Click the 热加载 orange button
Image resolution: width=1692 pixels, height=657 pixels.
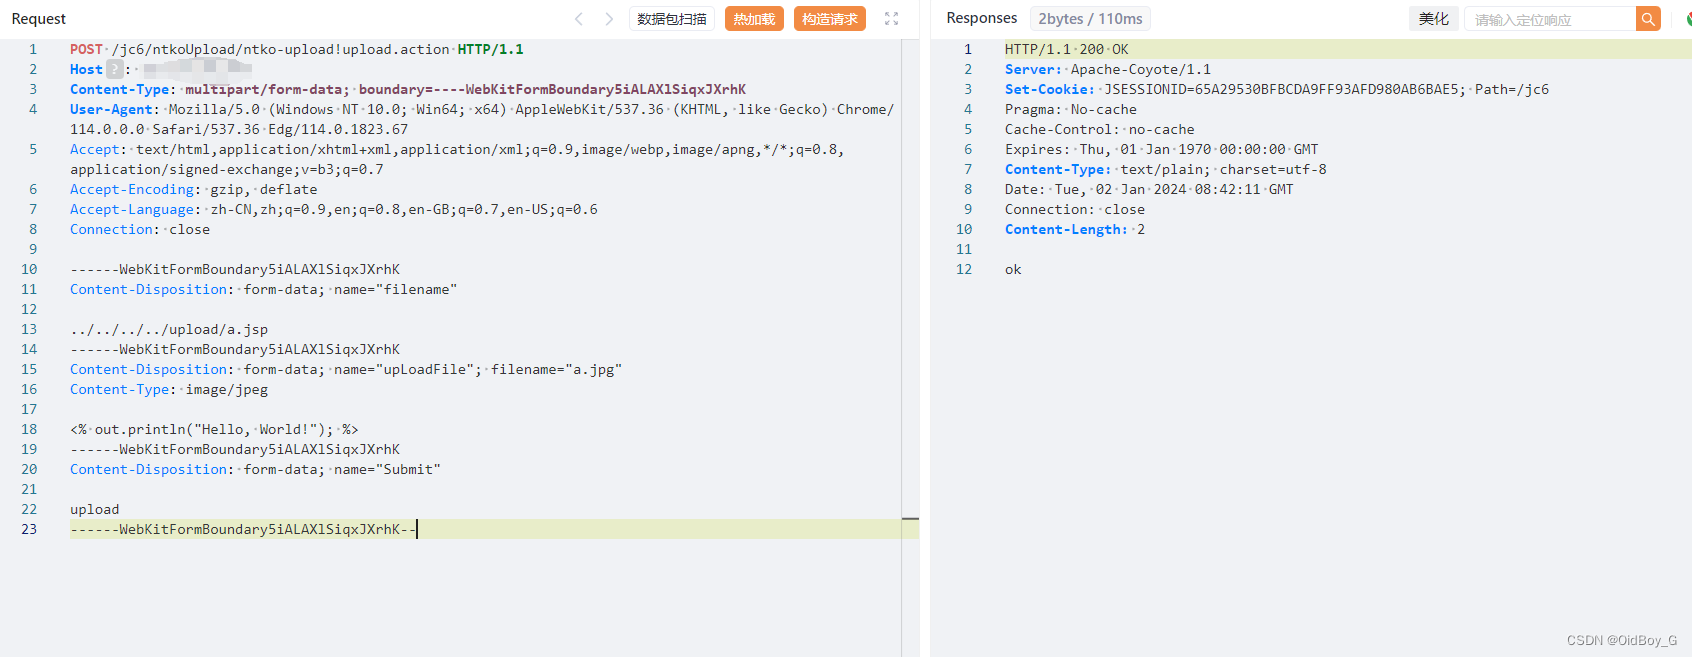(x=754, y=19)
